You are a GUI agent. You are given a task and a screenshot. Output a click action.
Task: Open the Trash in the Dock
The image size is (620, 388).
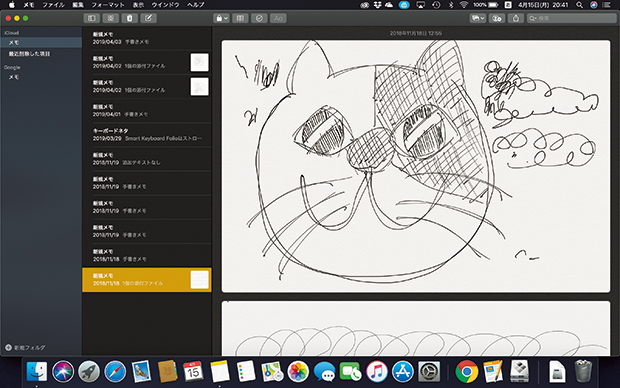[583, 372]
